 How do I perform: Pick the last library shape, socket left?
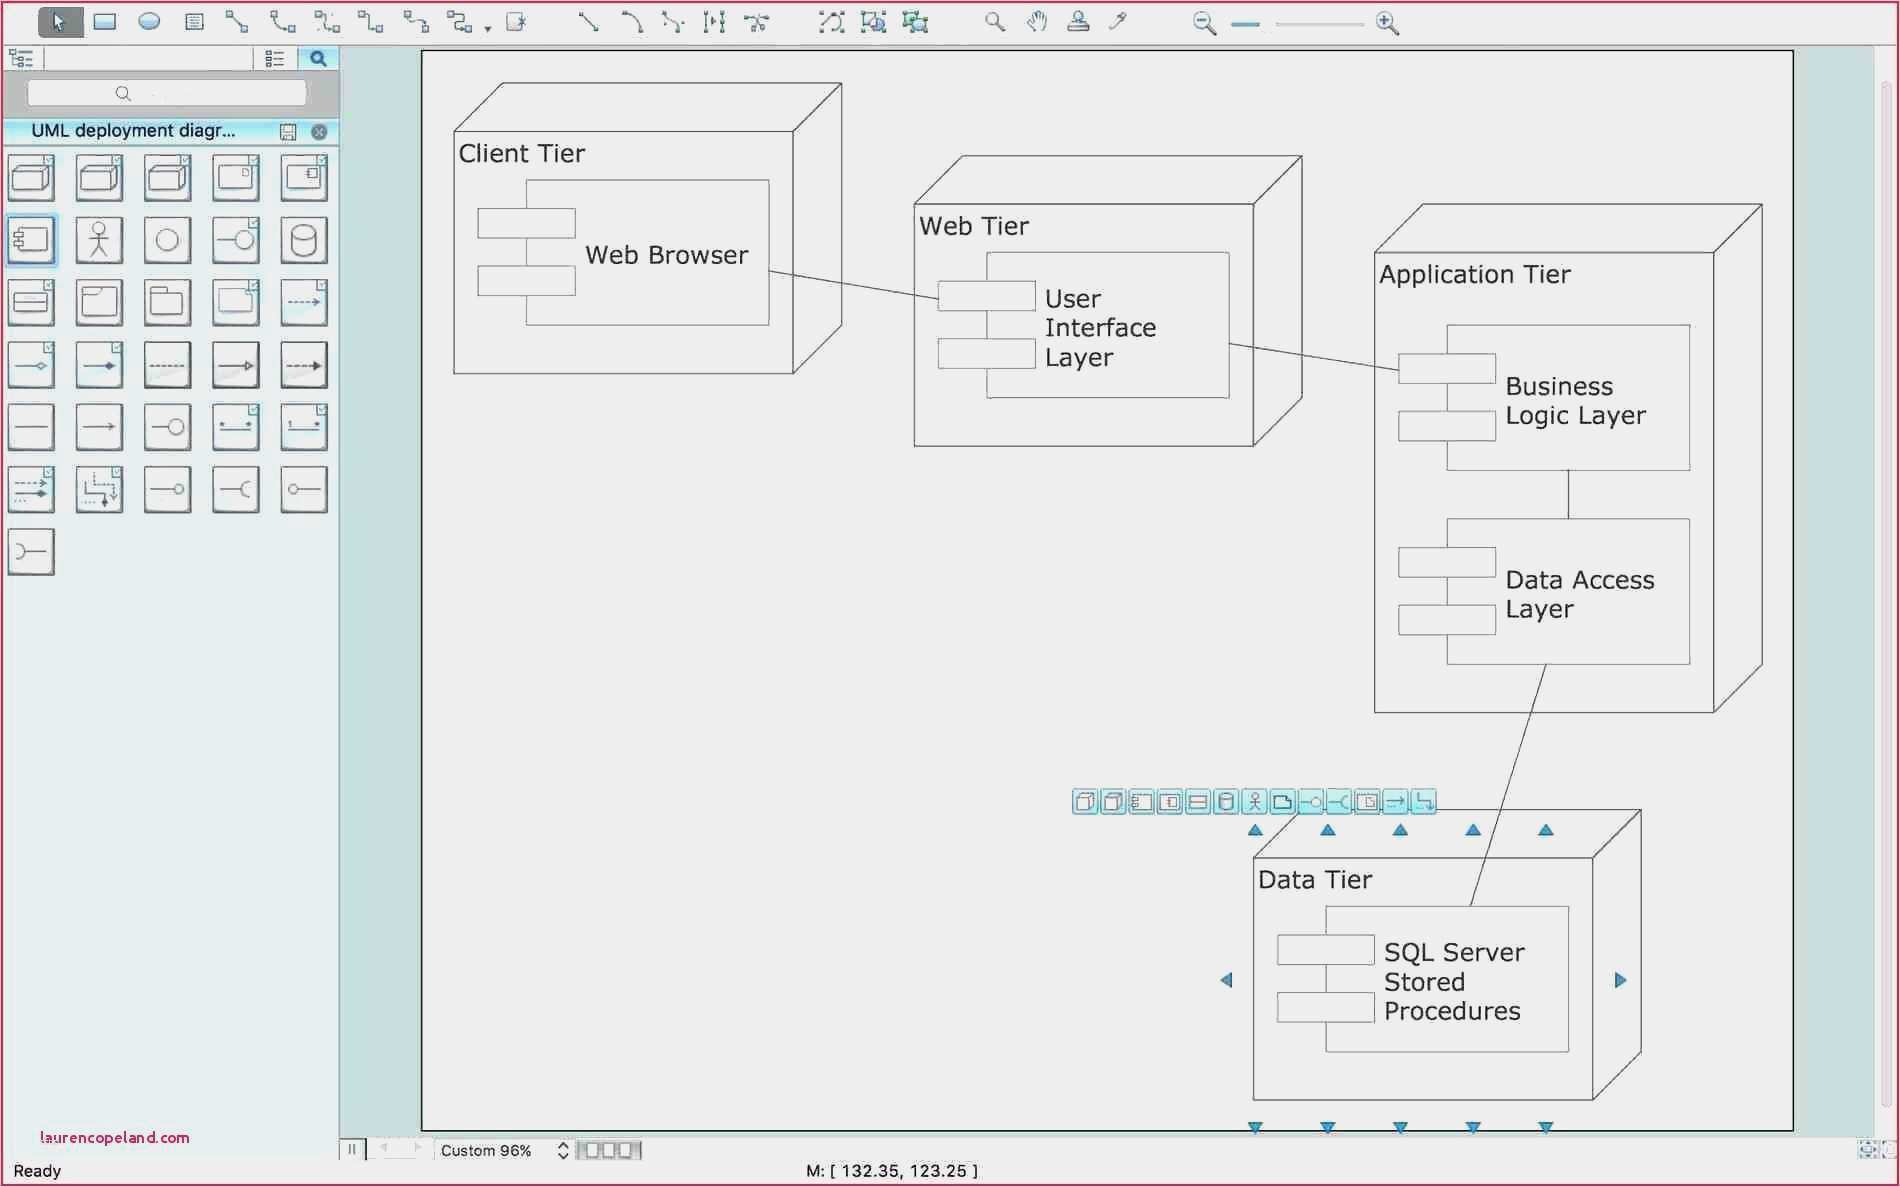(31, 552)
